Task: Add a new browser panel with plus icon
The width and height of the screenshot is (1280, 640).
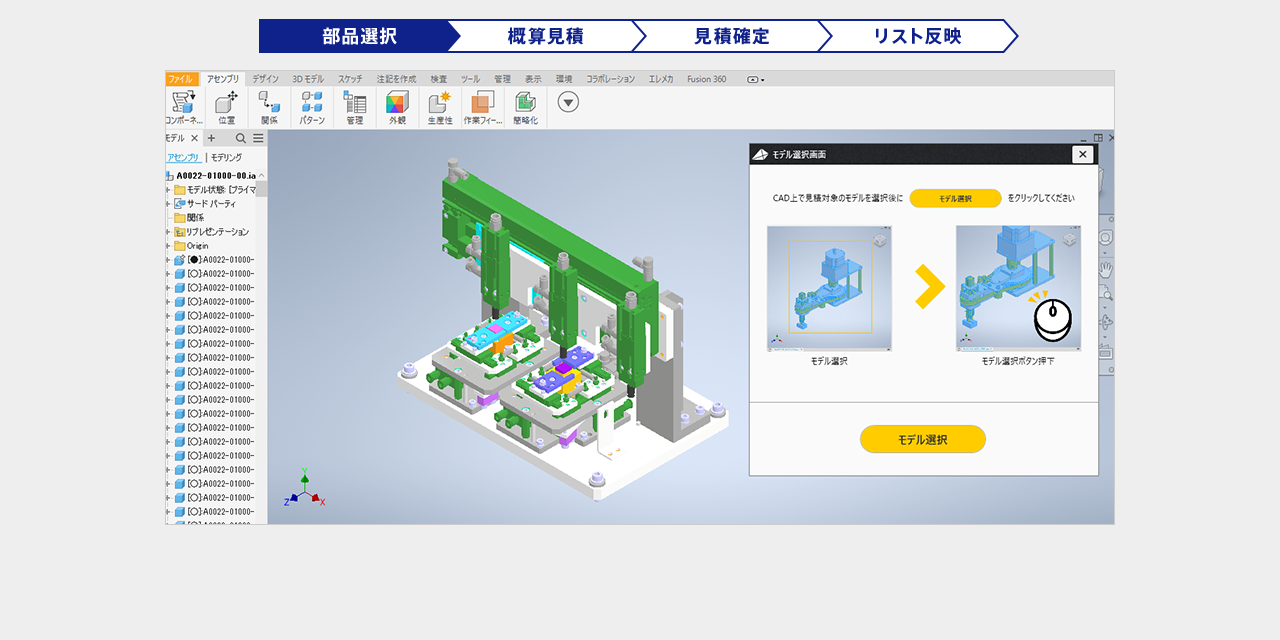Action: (211, 139)
